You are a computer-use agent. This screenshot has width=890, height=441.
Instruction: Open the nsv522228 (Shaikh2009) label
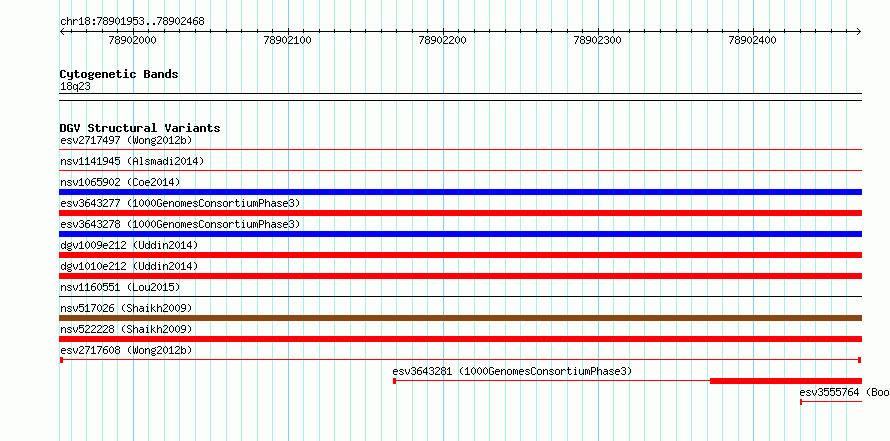point(126,329)
